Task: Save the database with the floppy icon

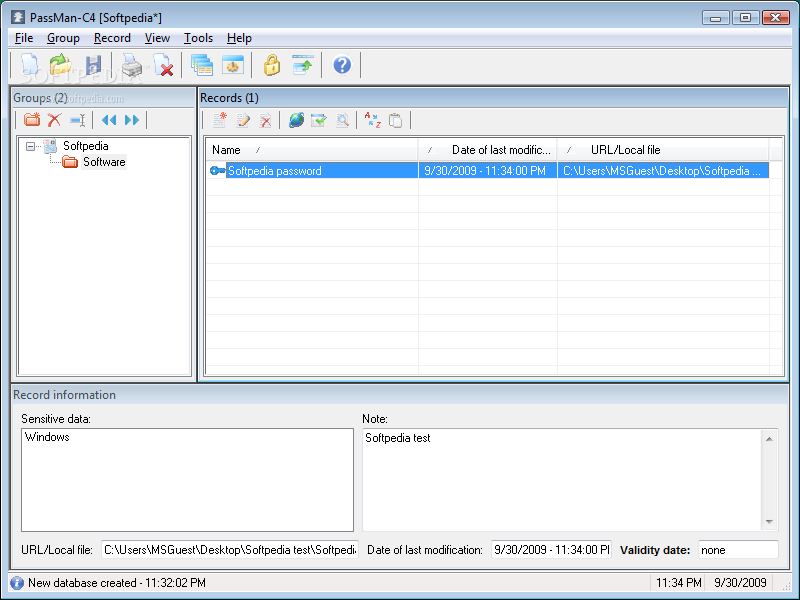Action: point(93,65)
